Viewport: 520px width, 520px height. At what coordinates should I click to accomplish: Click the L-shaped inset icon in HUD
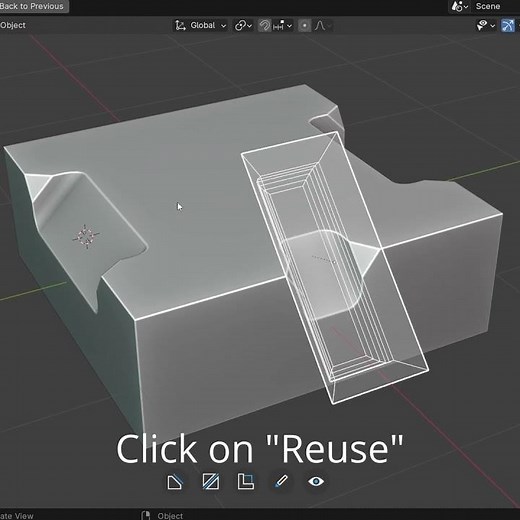click(x=246, y=482)
